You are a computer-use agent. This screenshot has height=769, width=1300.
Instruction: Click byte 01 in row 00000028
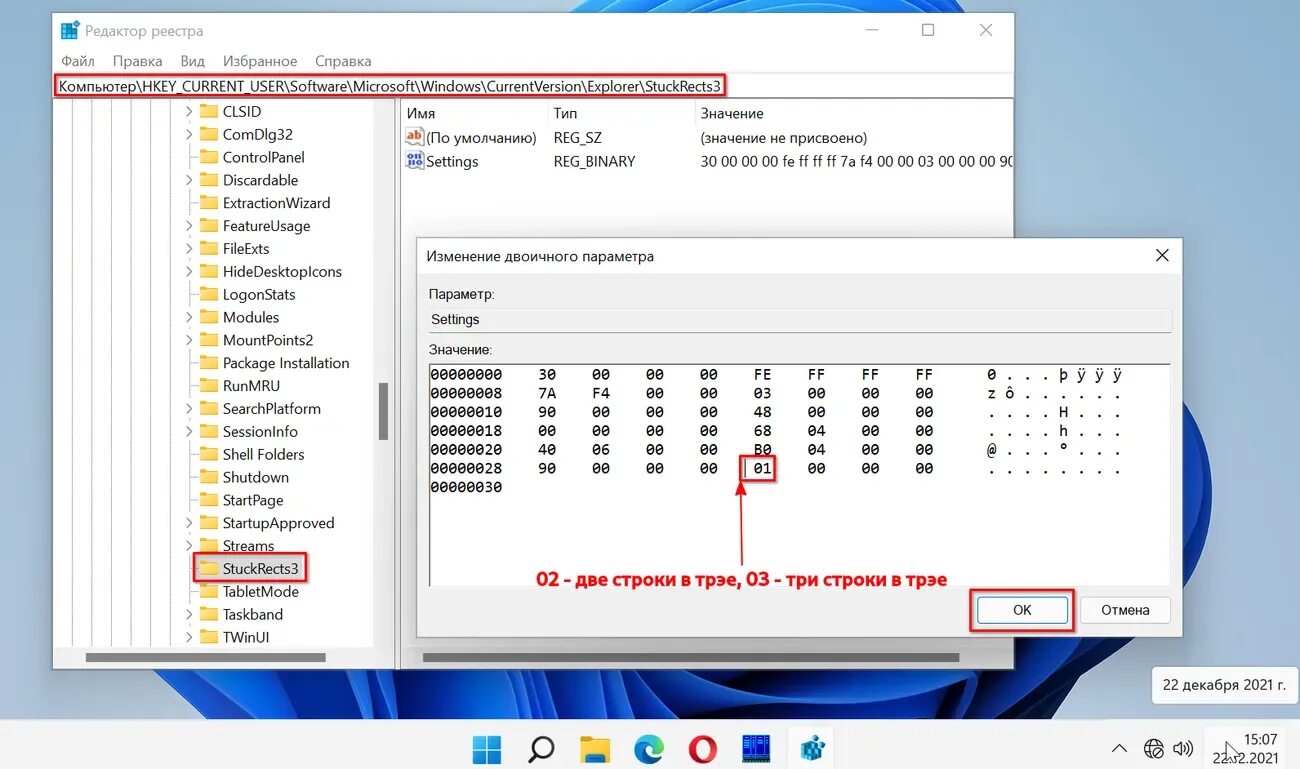coord(762,468)
